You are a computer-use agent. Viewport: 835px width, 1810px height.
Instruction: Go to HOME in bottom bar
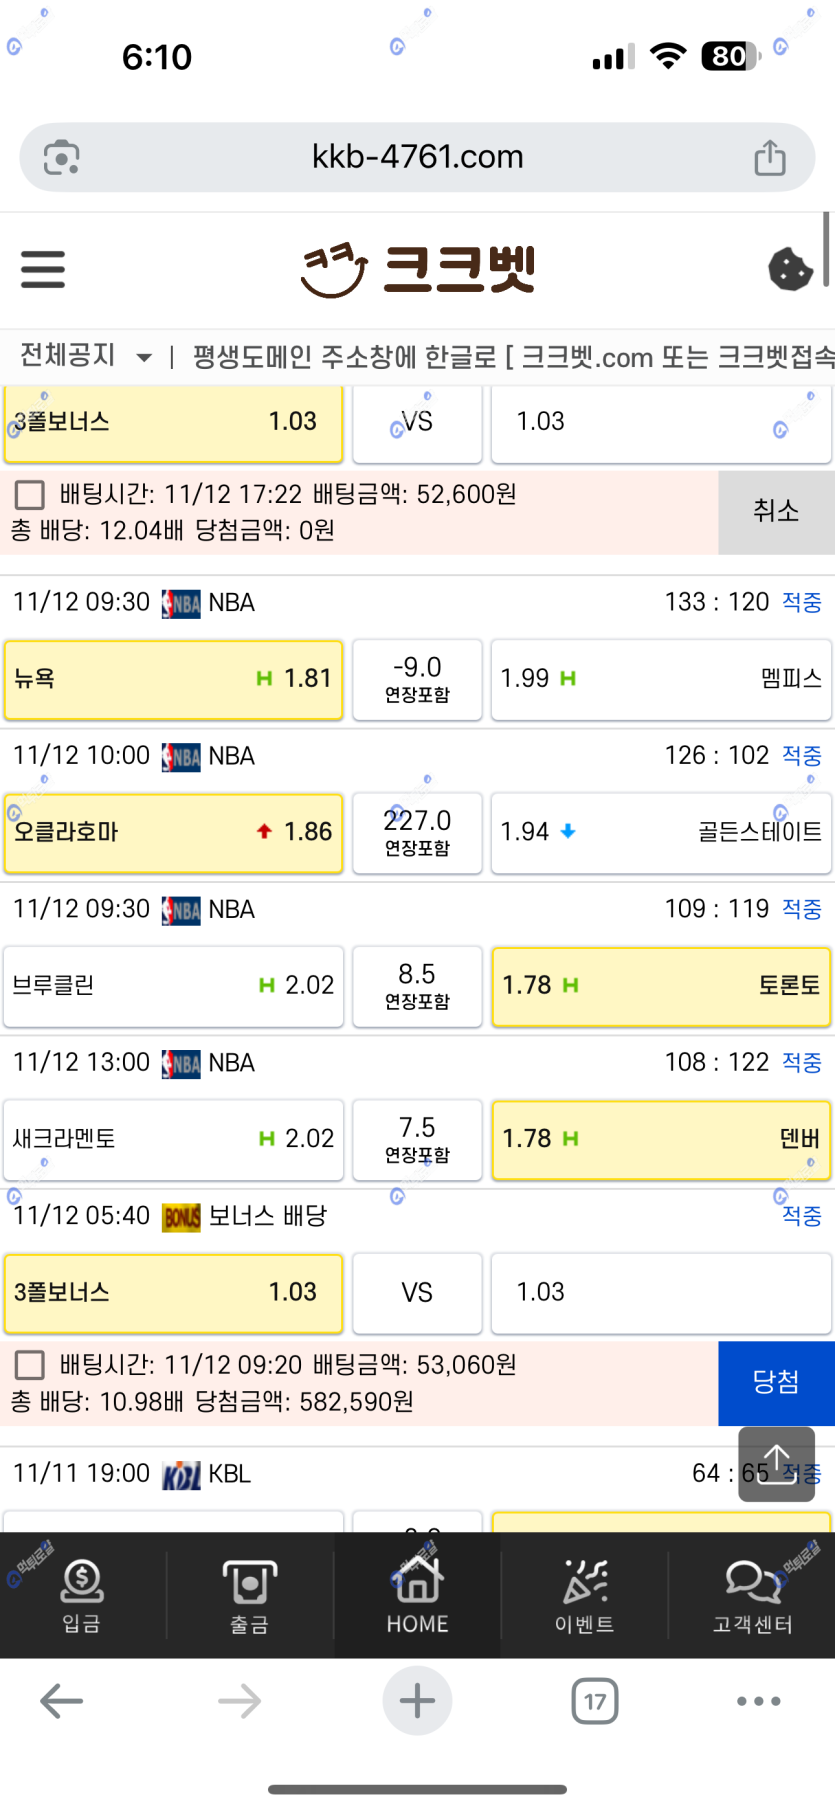(x=417, y=1596)
